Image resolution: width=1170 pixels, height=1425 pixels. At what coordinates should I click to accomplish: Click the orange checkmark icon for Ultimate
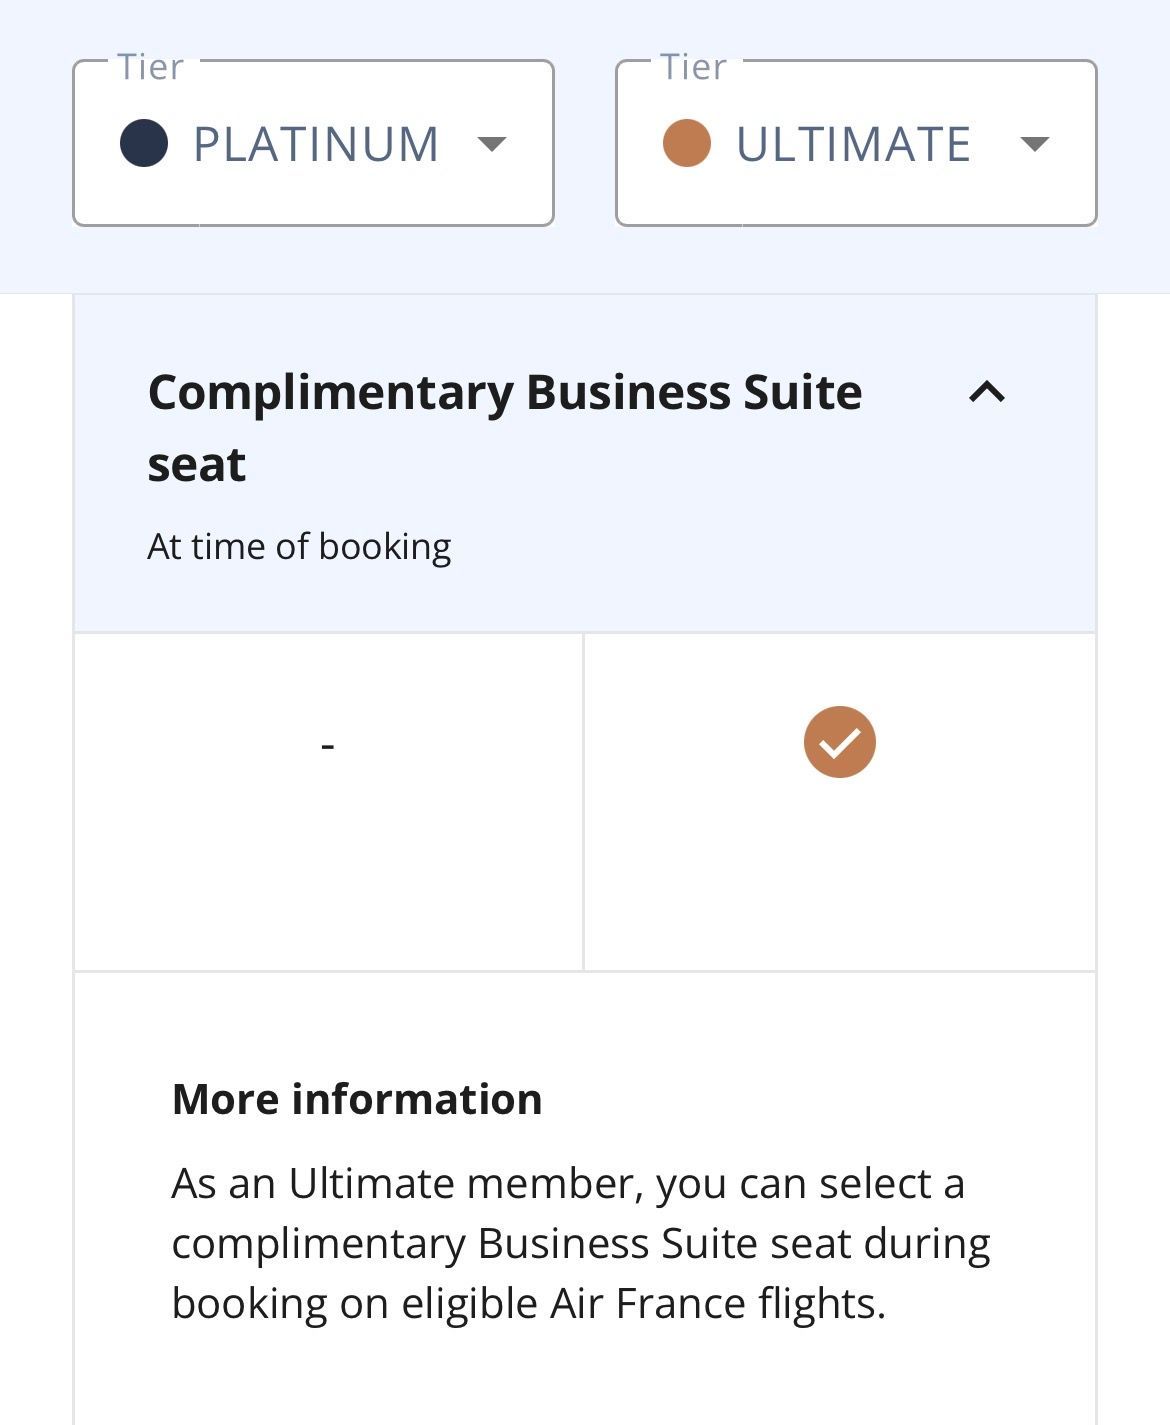pyautogui.click(x=840, y=742)
